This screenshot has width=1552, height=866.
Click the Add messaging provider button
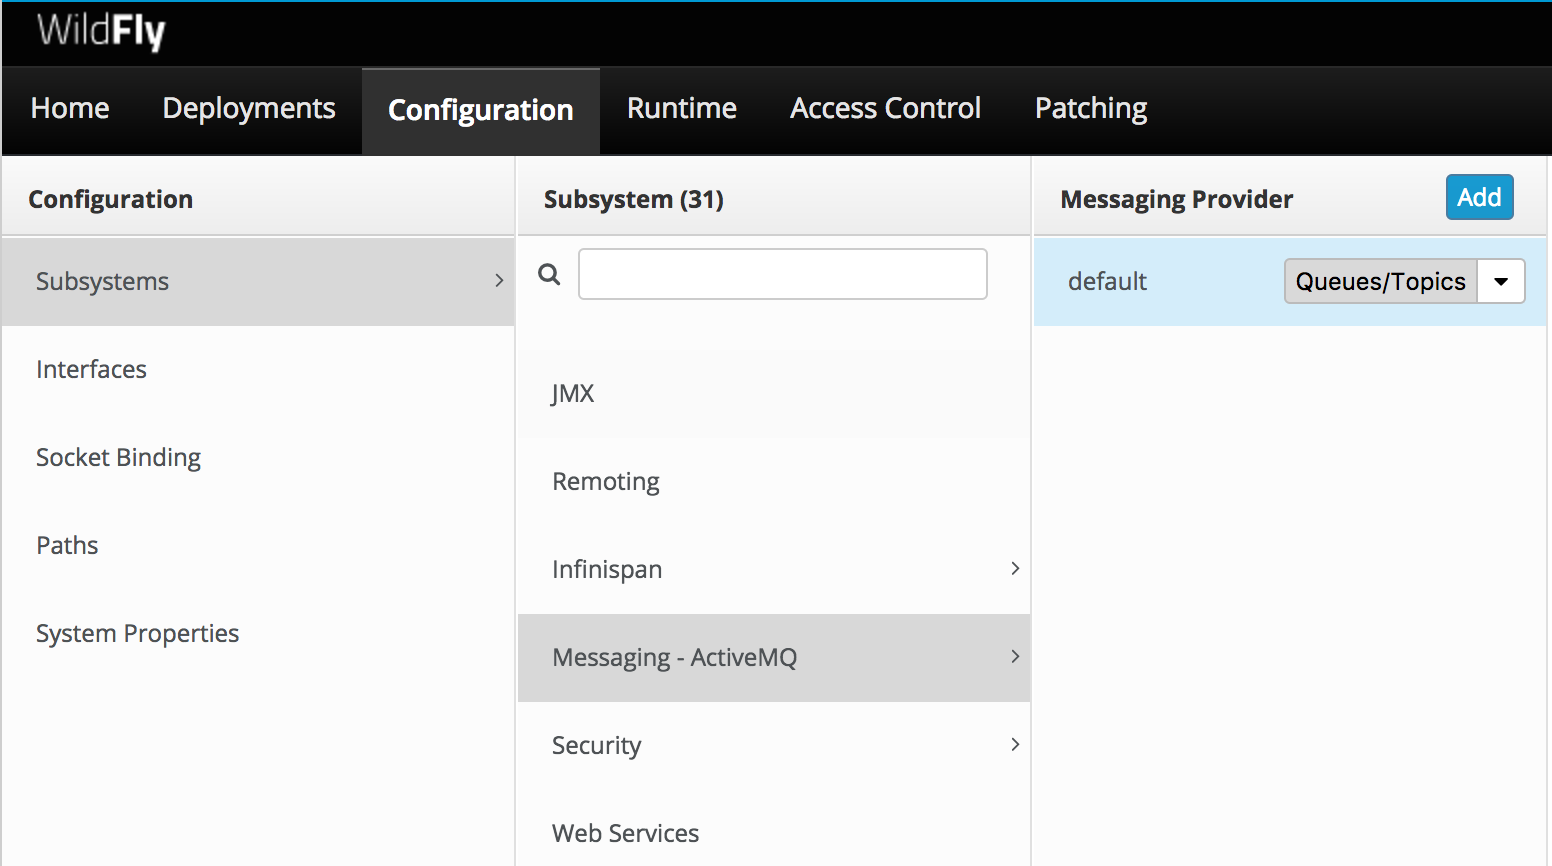coord(1479,197)
